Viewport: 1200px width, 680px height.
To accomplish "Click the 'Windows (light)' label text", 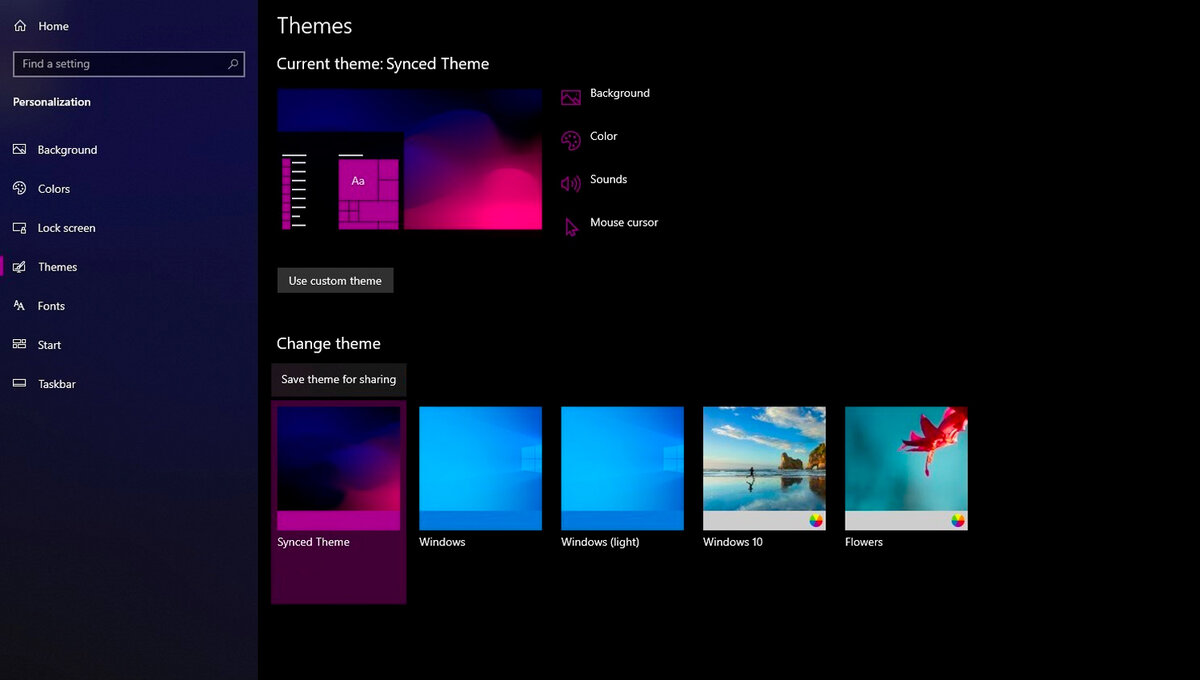I will 600,542.
